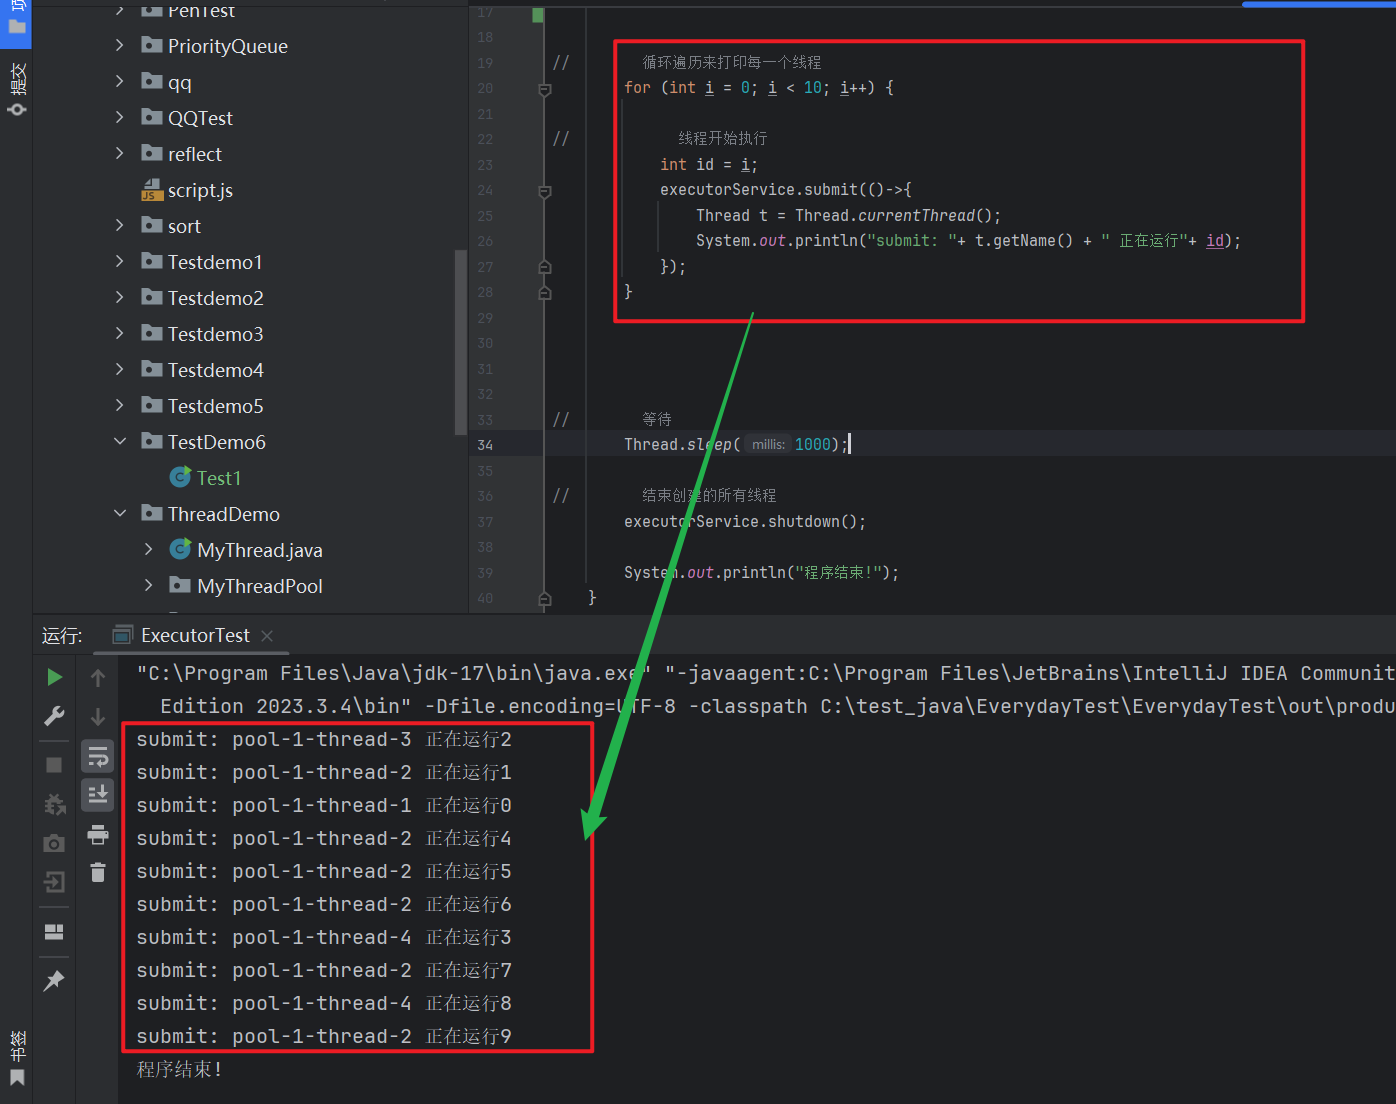
Task: Select Testdemo4 folder in tree
Action: [215, 370]
